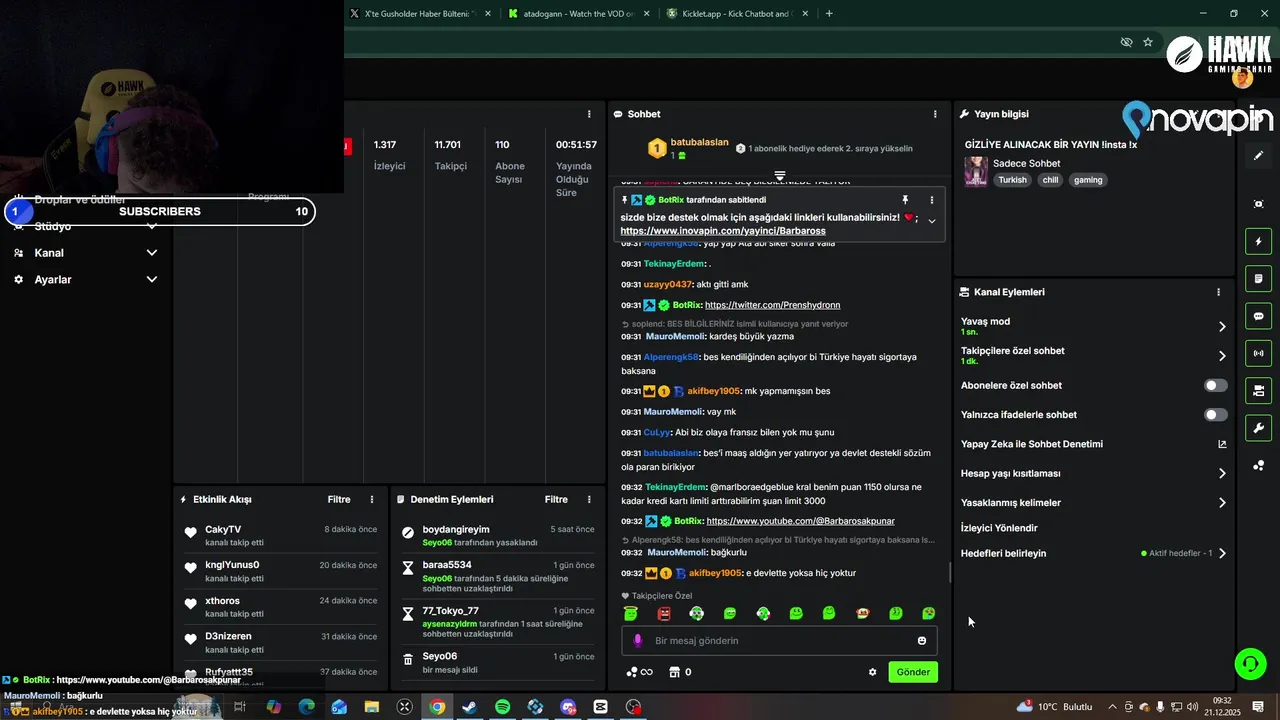
Task: Click the chill stream tag
Action: coord(1050,180)
